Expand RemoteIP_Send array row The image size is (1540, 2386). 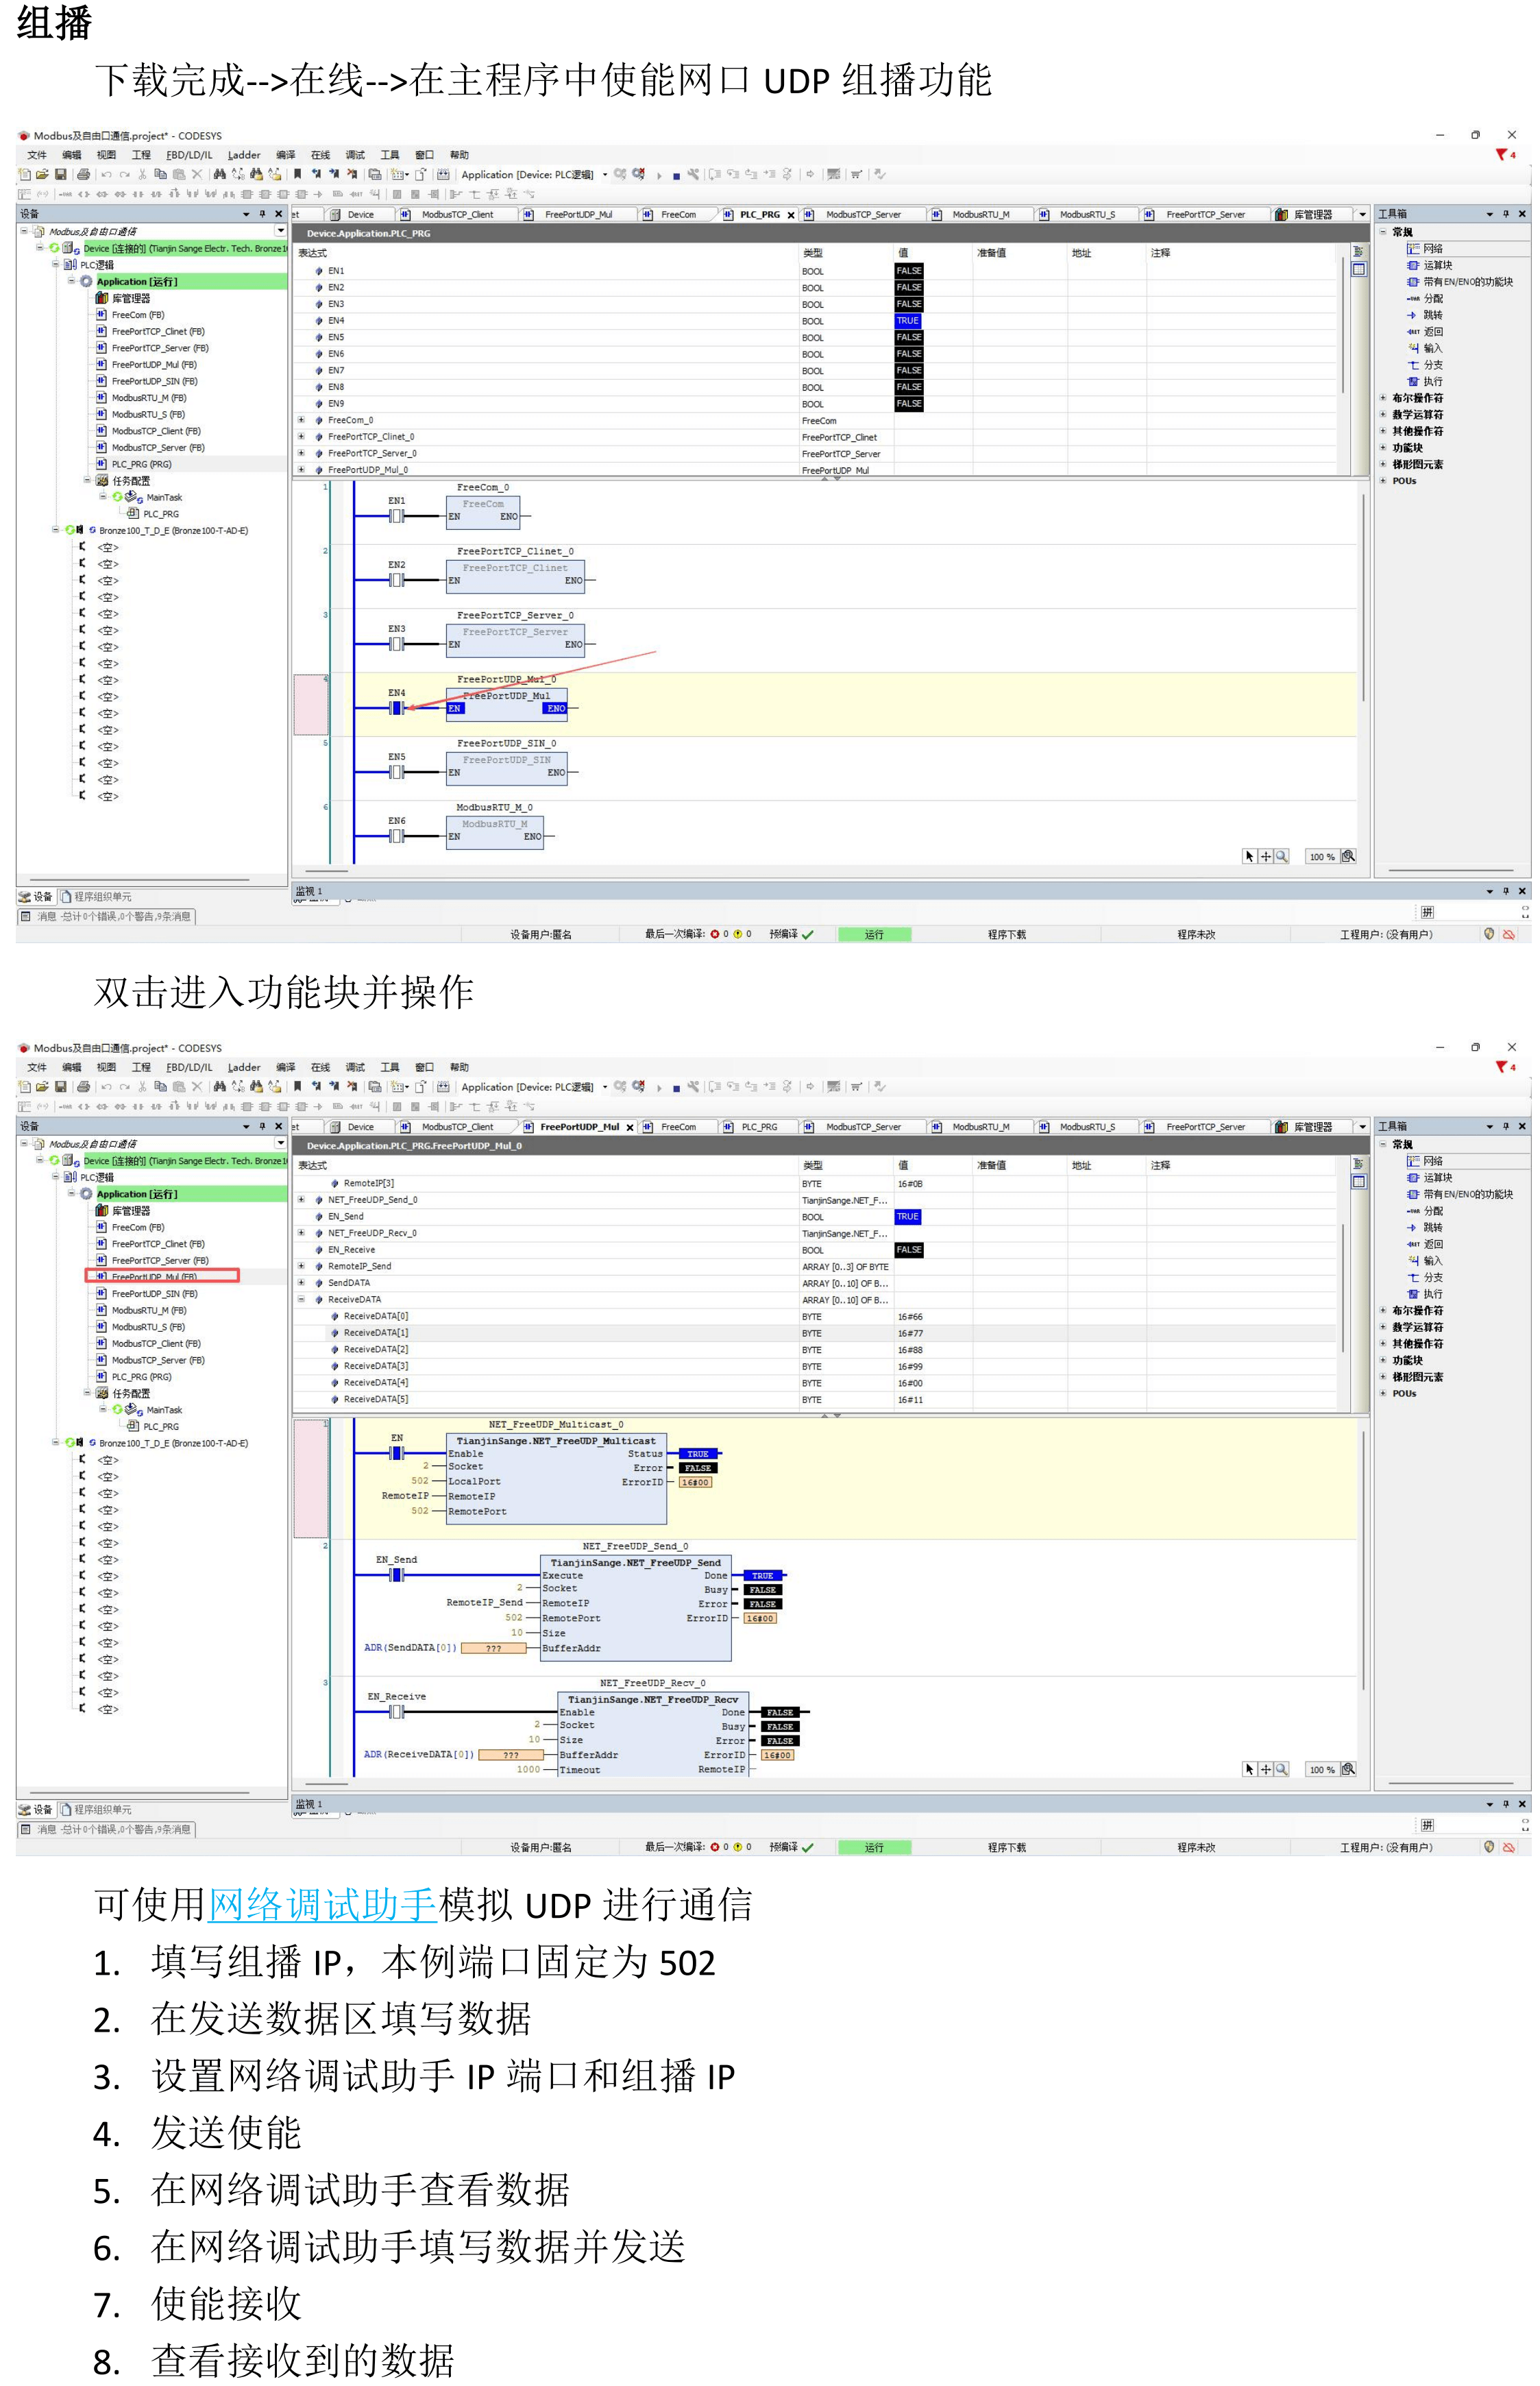(301, 1266)
